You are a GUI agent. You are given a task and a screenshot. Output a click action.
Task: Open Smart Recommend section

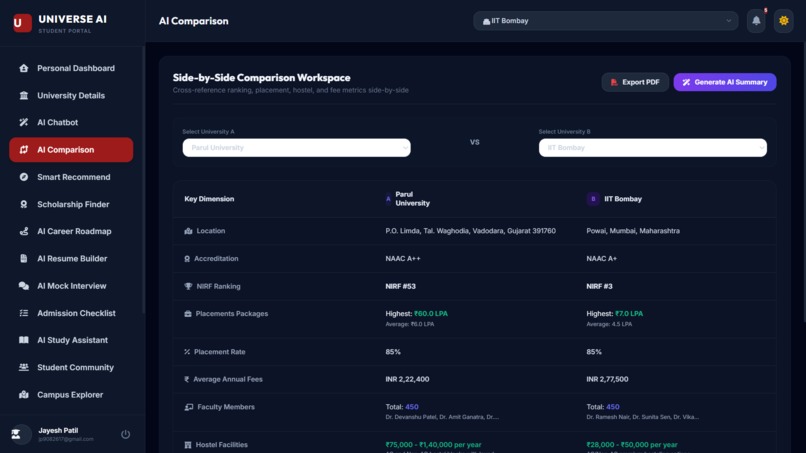[71, 177]
